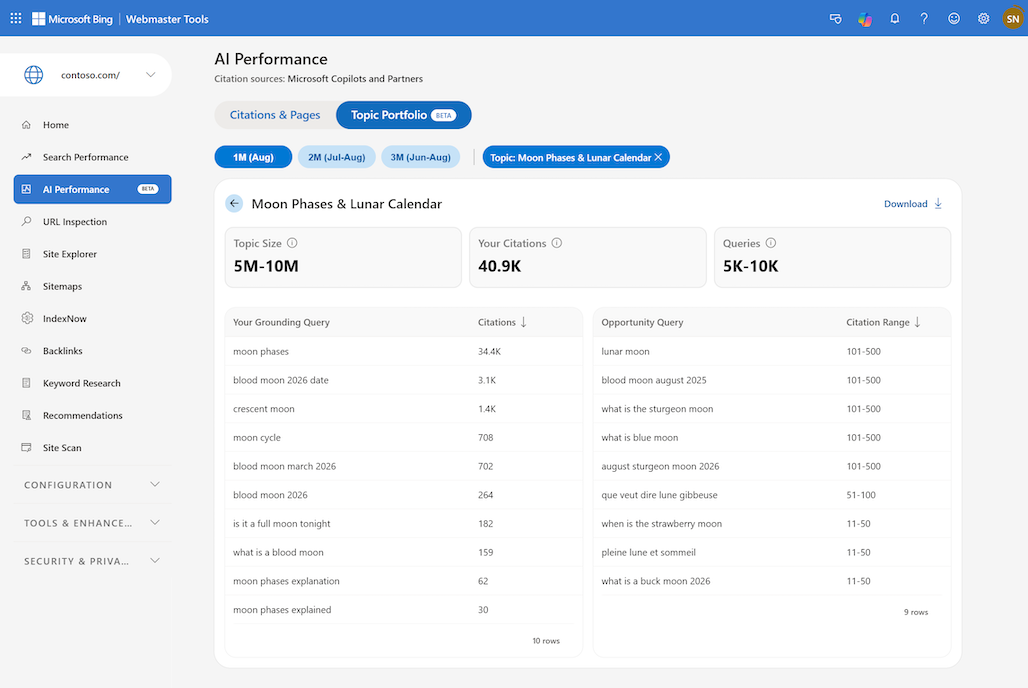
Task: Remove the Moon Phases topic filter
Action: pos(658,157)
